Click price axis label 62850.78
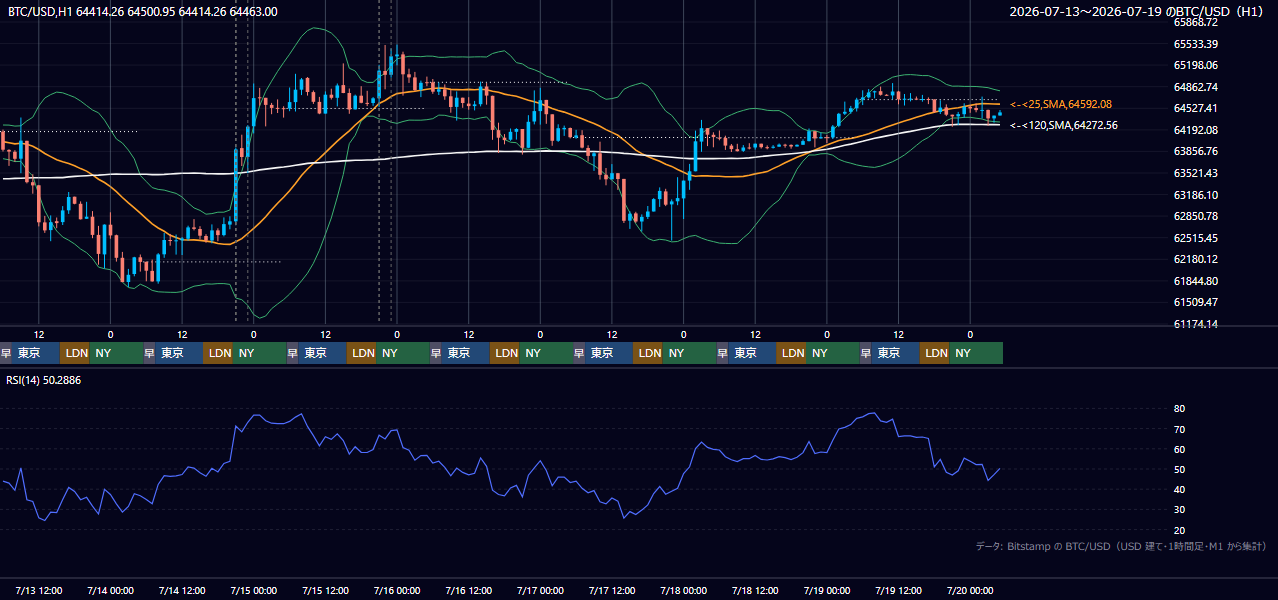 (1195, 216)
